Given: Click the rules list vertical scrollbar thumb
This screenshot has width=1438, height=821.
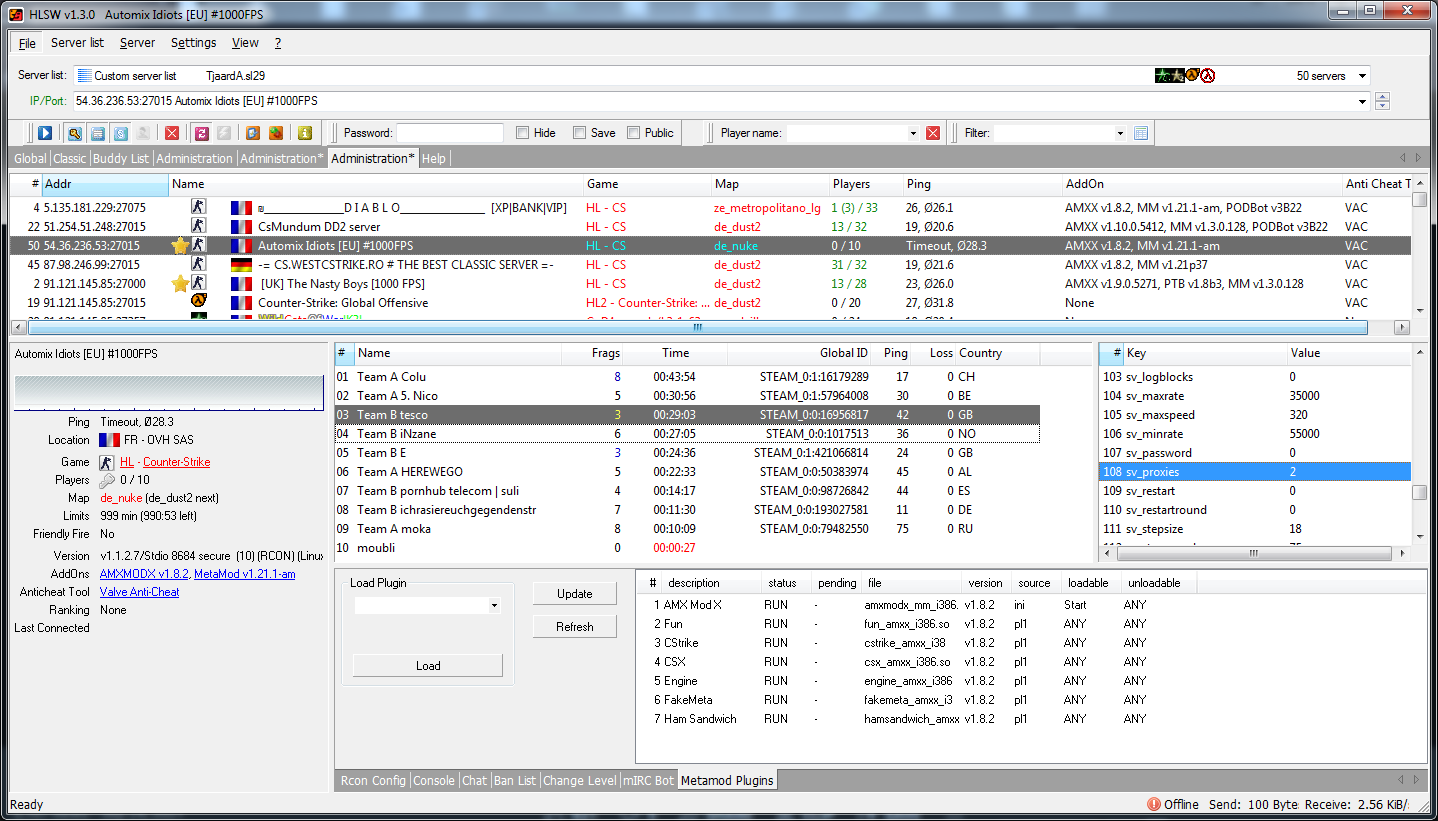Looking at the screenshot, I should tap(1419, 493).
